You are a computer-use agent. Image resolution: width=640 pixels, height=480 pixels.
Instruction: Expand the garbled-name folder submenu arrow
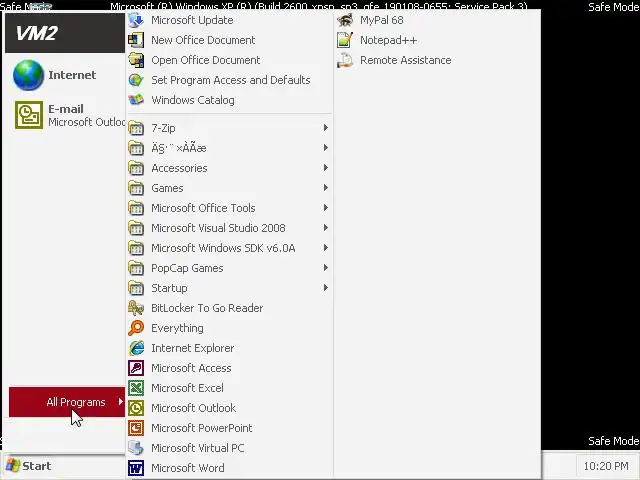(325, 148)
